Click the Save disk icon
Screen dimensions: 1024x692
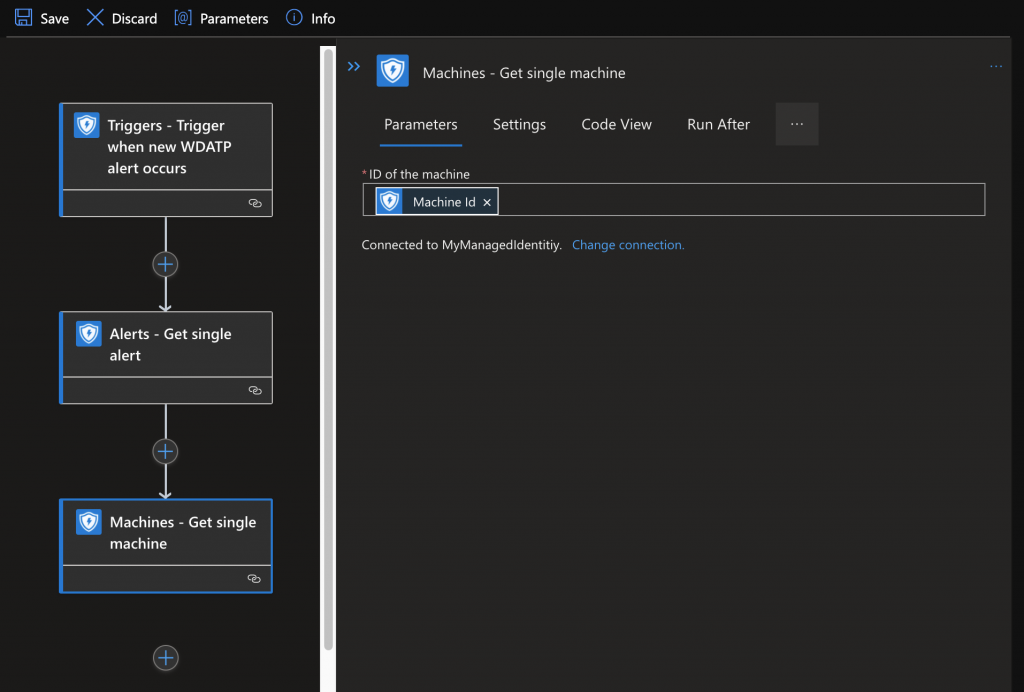click(x=24, y=18)
